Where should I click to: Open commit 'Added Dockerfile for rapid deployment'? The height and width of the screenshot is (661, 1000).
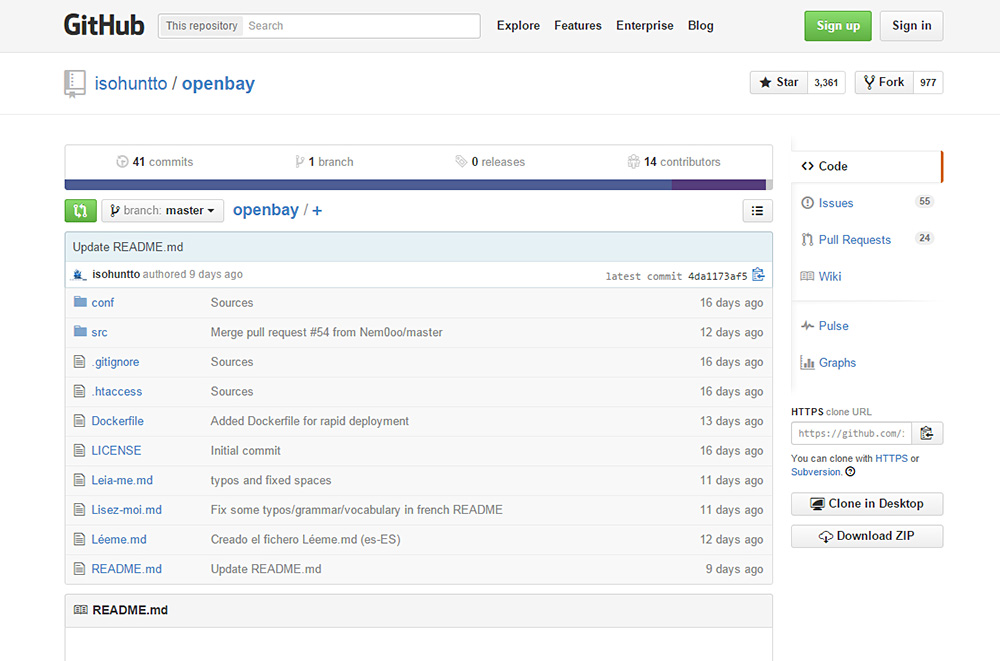pos(309,421)
